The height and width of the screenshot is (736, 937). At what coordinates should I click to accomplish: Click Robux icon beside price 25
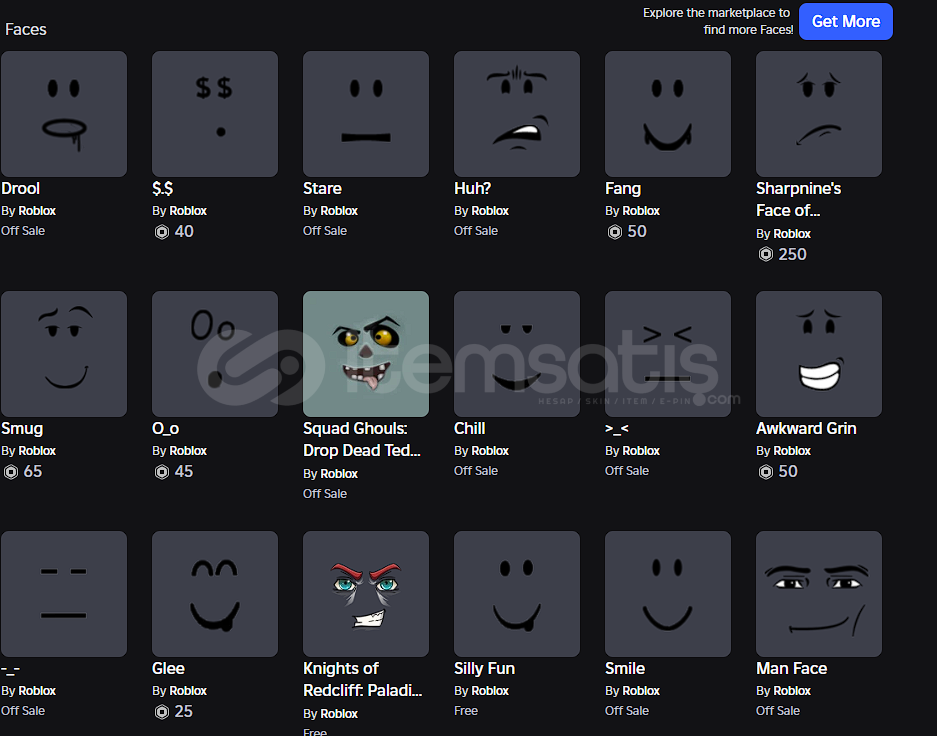point(162,712)
